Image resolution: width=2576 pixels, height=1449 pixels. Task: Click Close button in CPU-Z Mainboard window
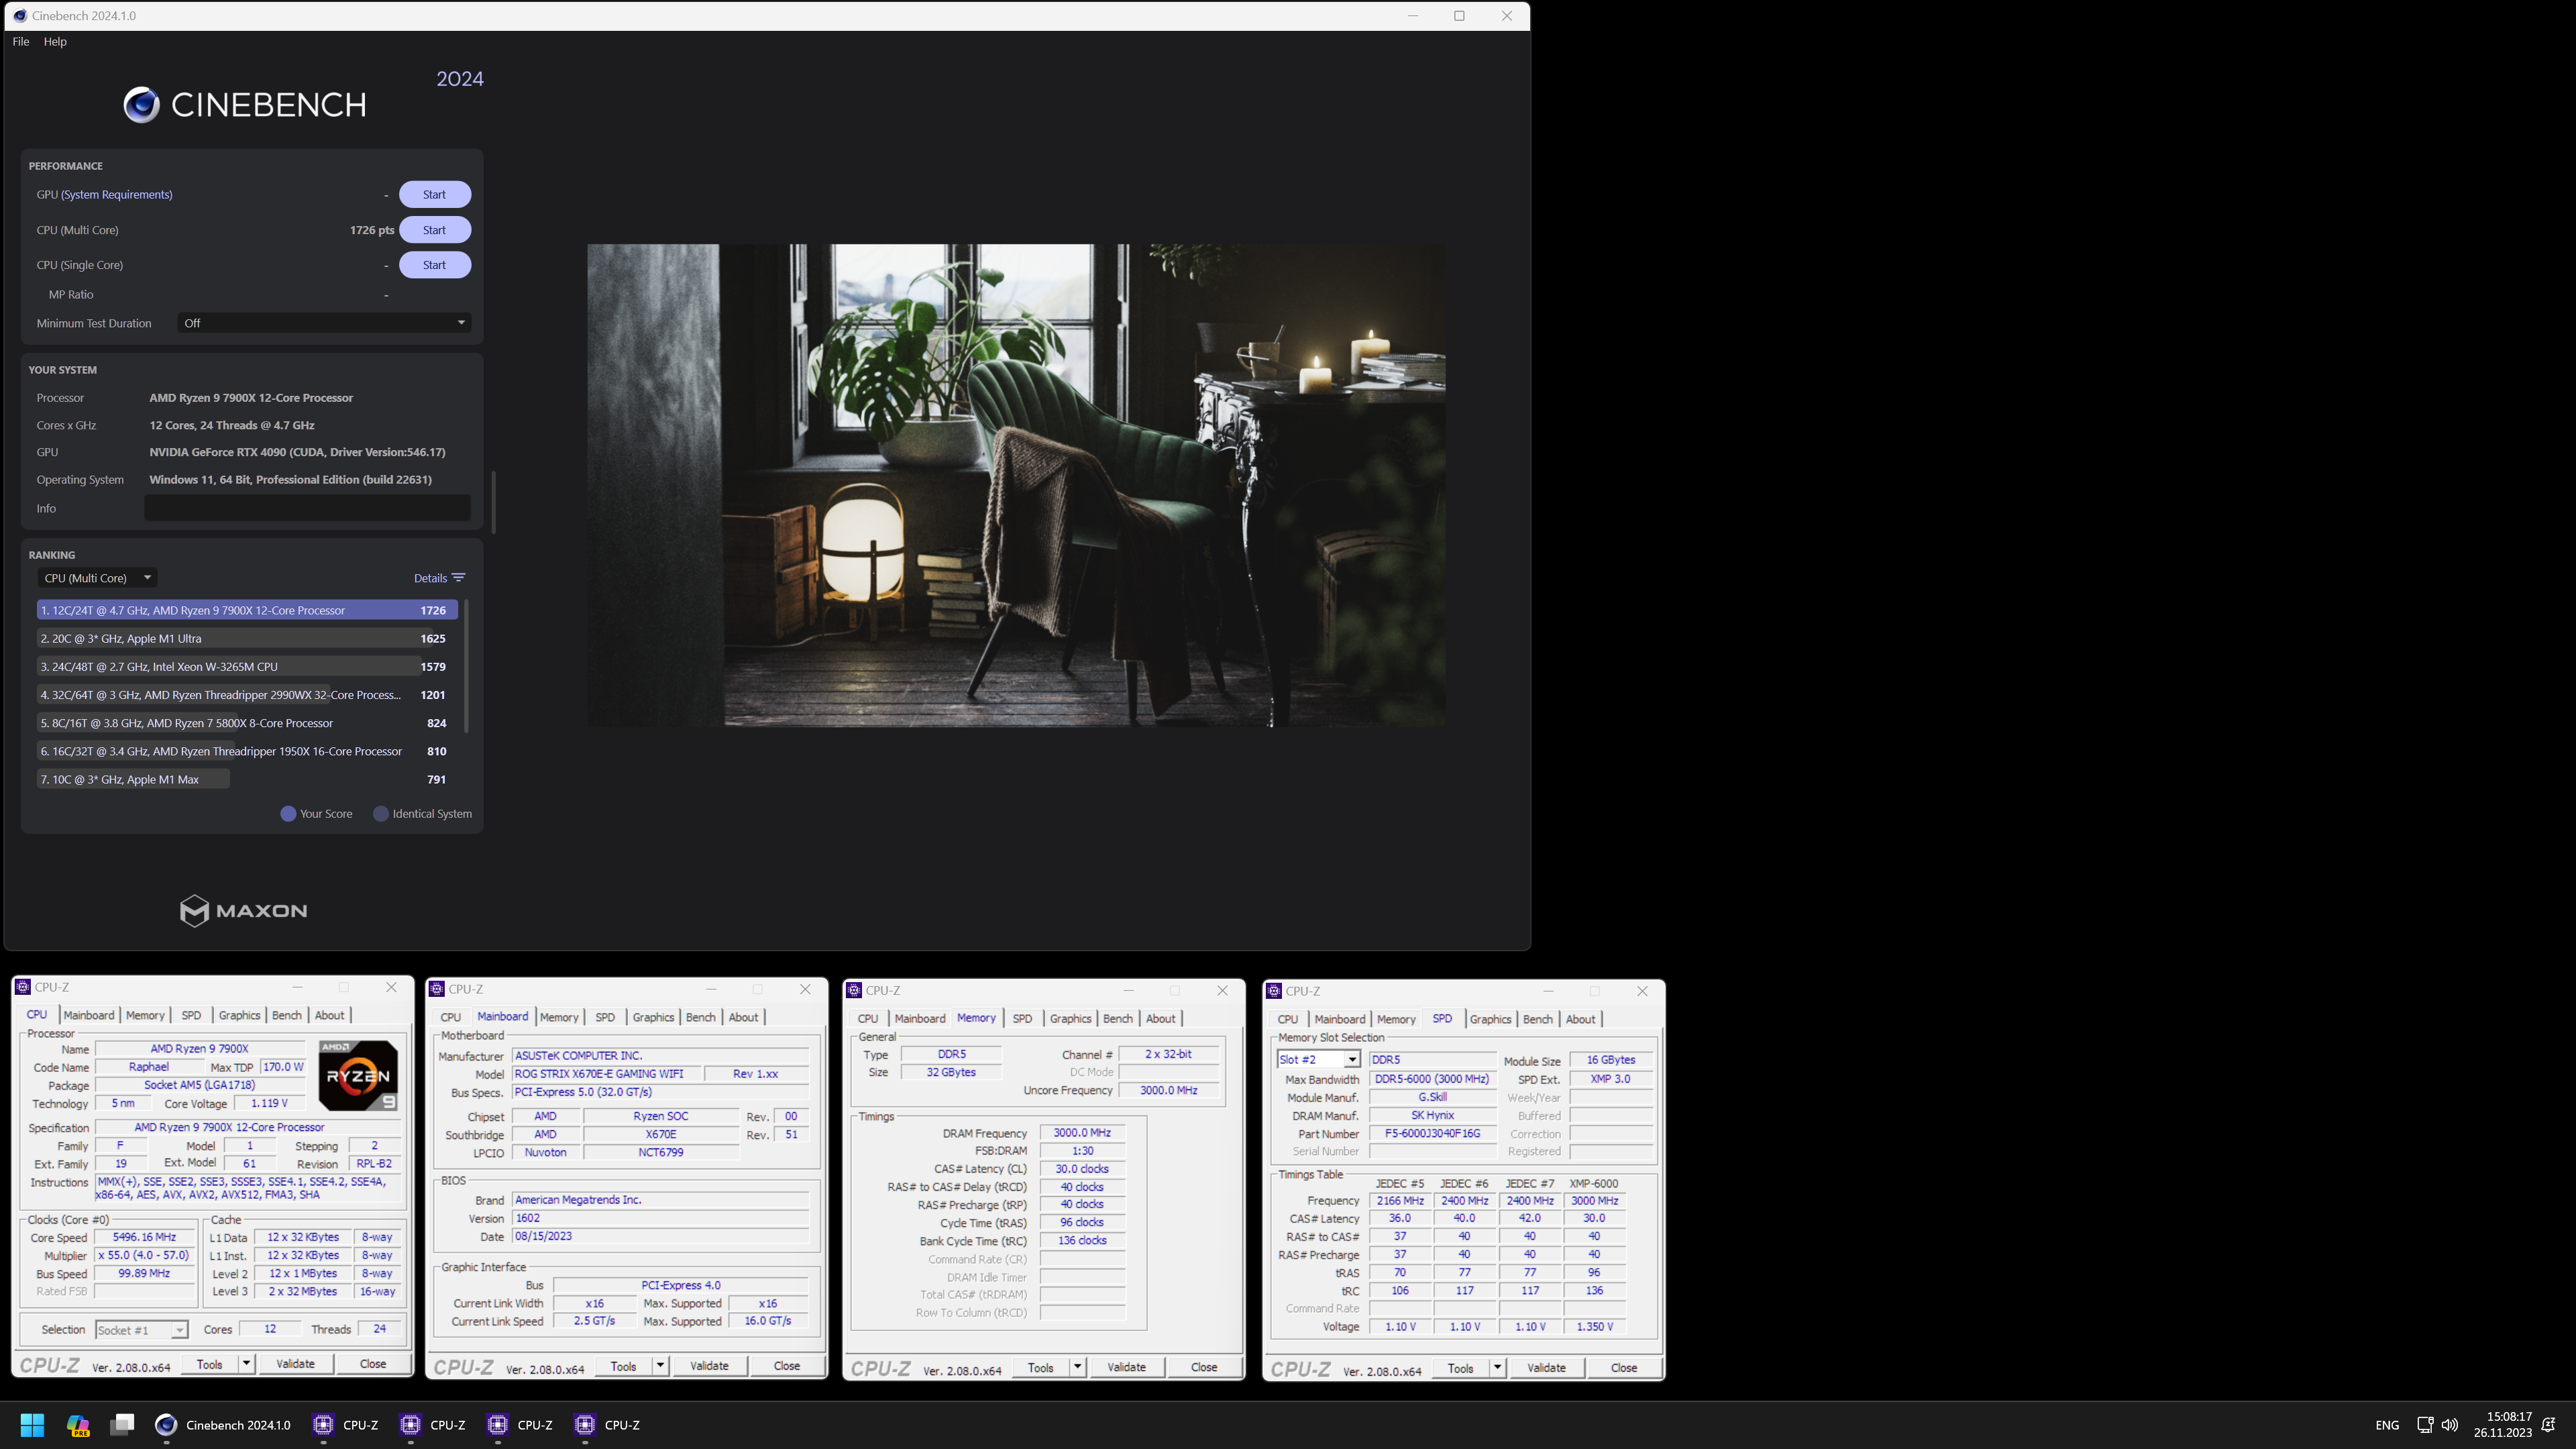click(787, 1366)
